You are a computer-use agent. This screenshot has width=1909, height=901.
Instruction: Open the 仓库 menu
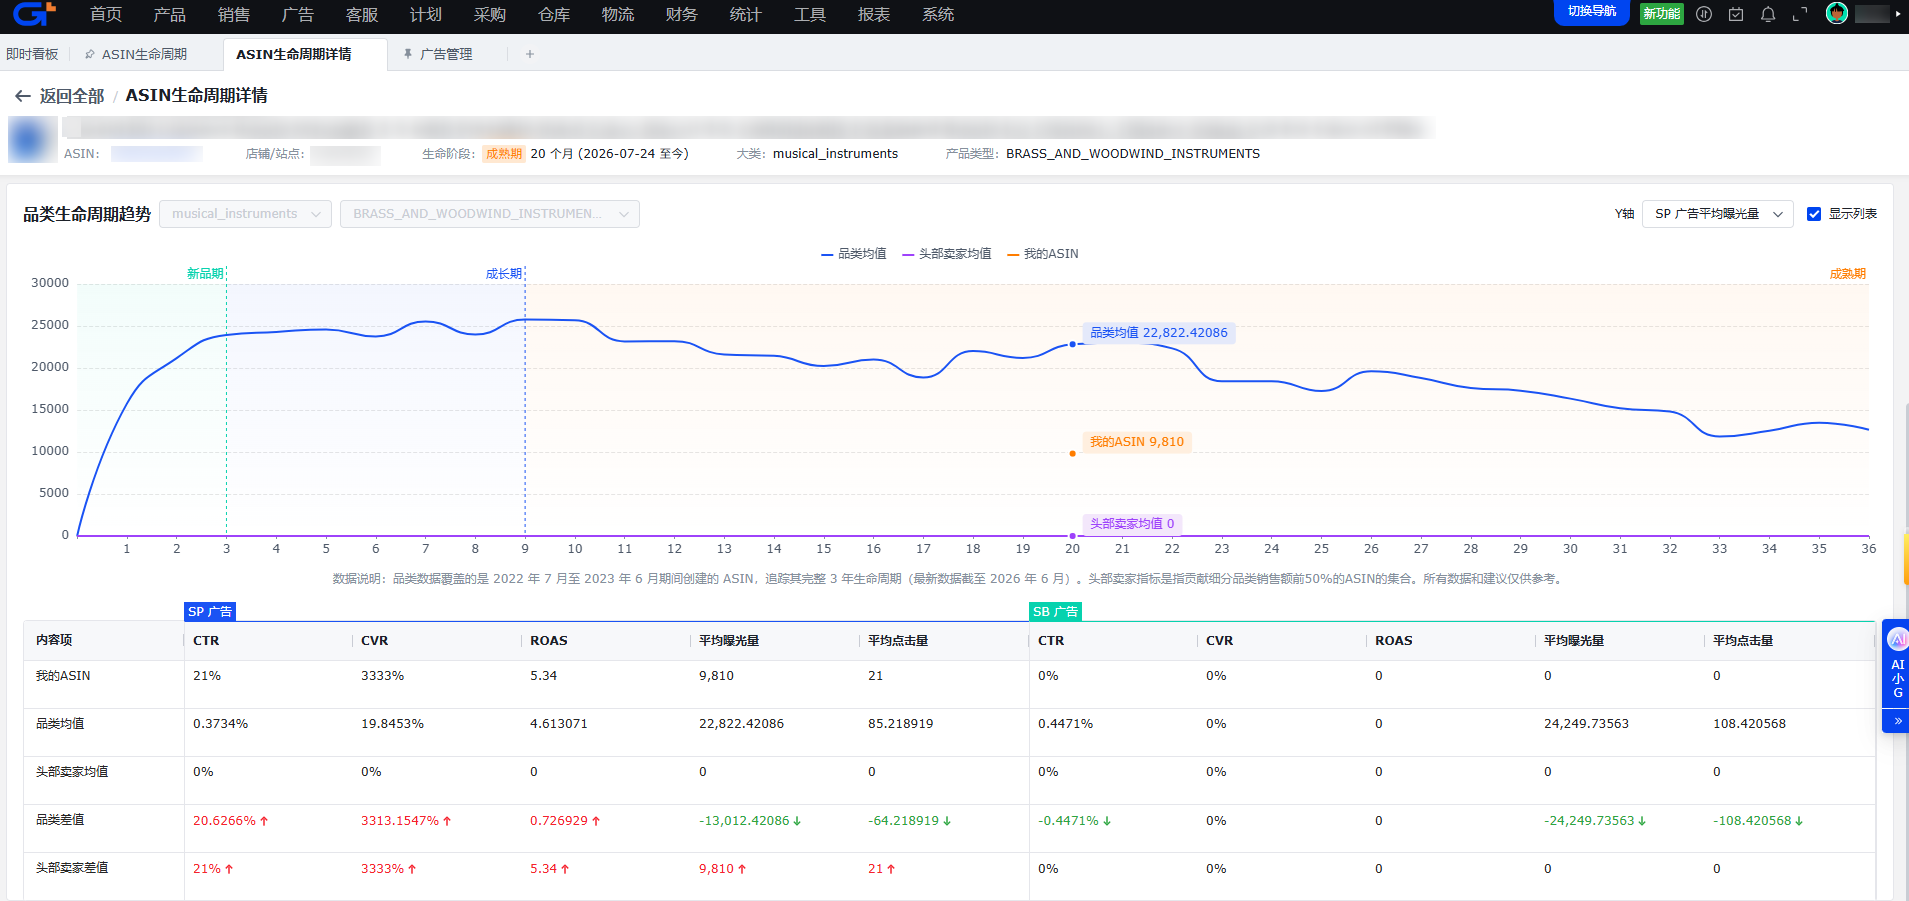pos(554,14)
